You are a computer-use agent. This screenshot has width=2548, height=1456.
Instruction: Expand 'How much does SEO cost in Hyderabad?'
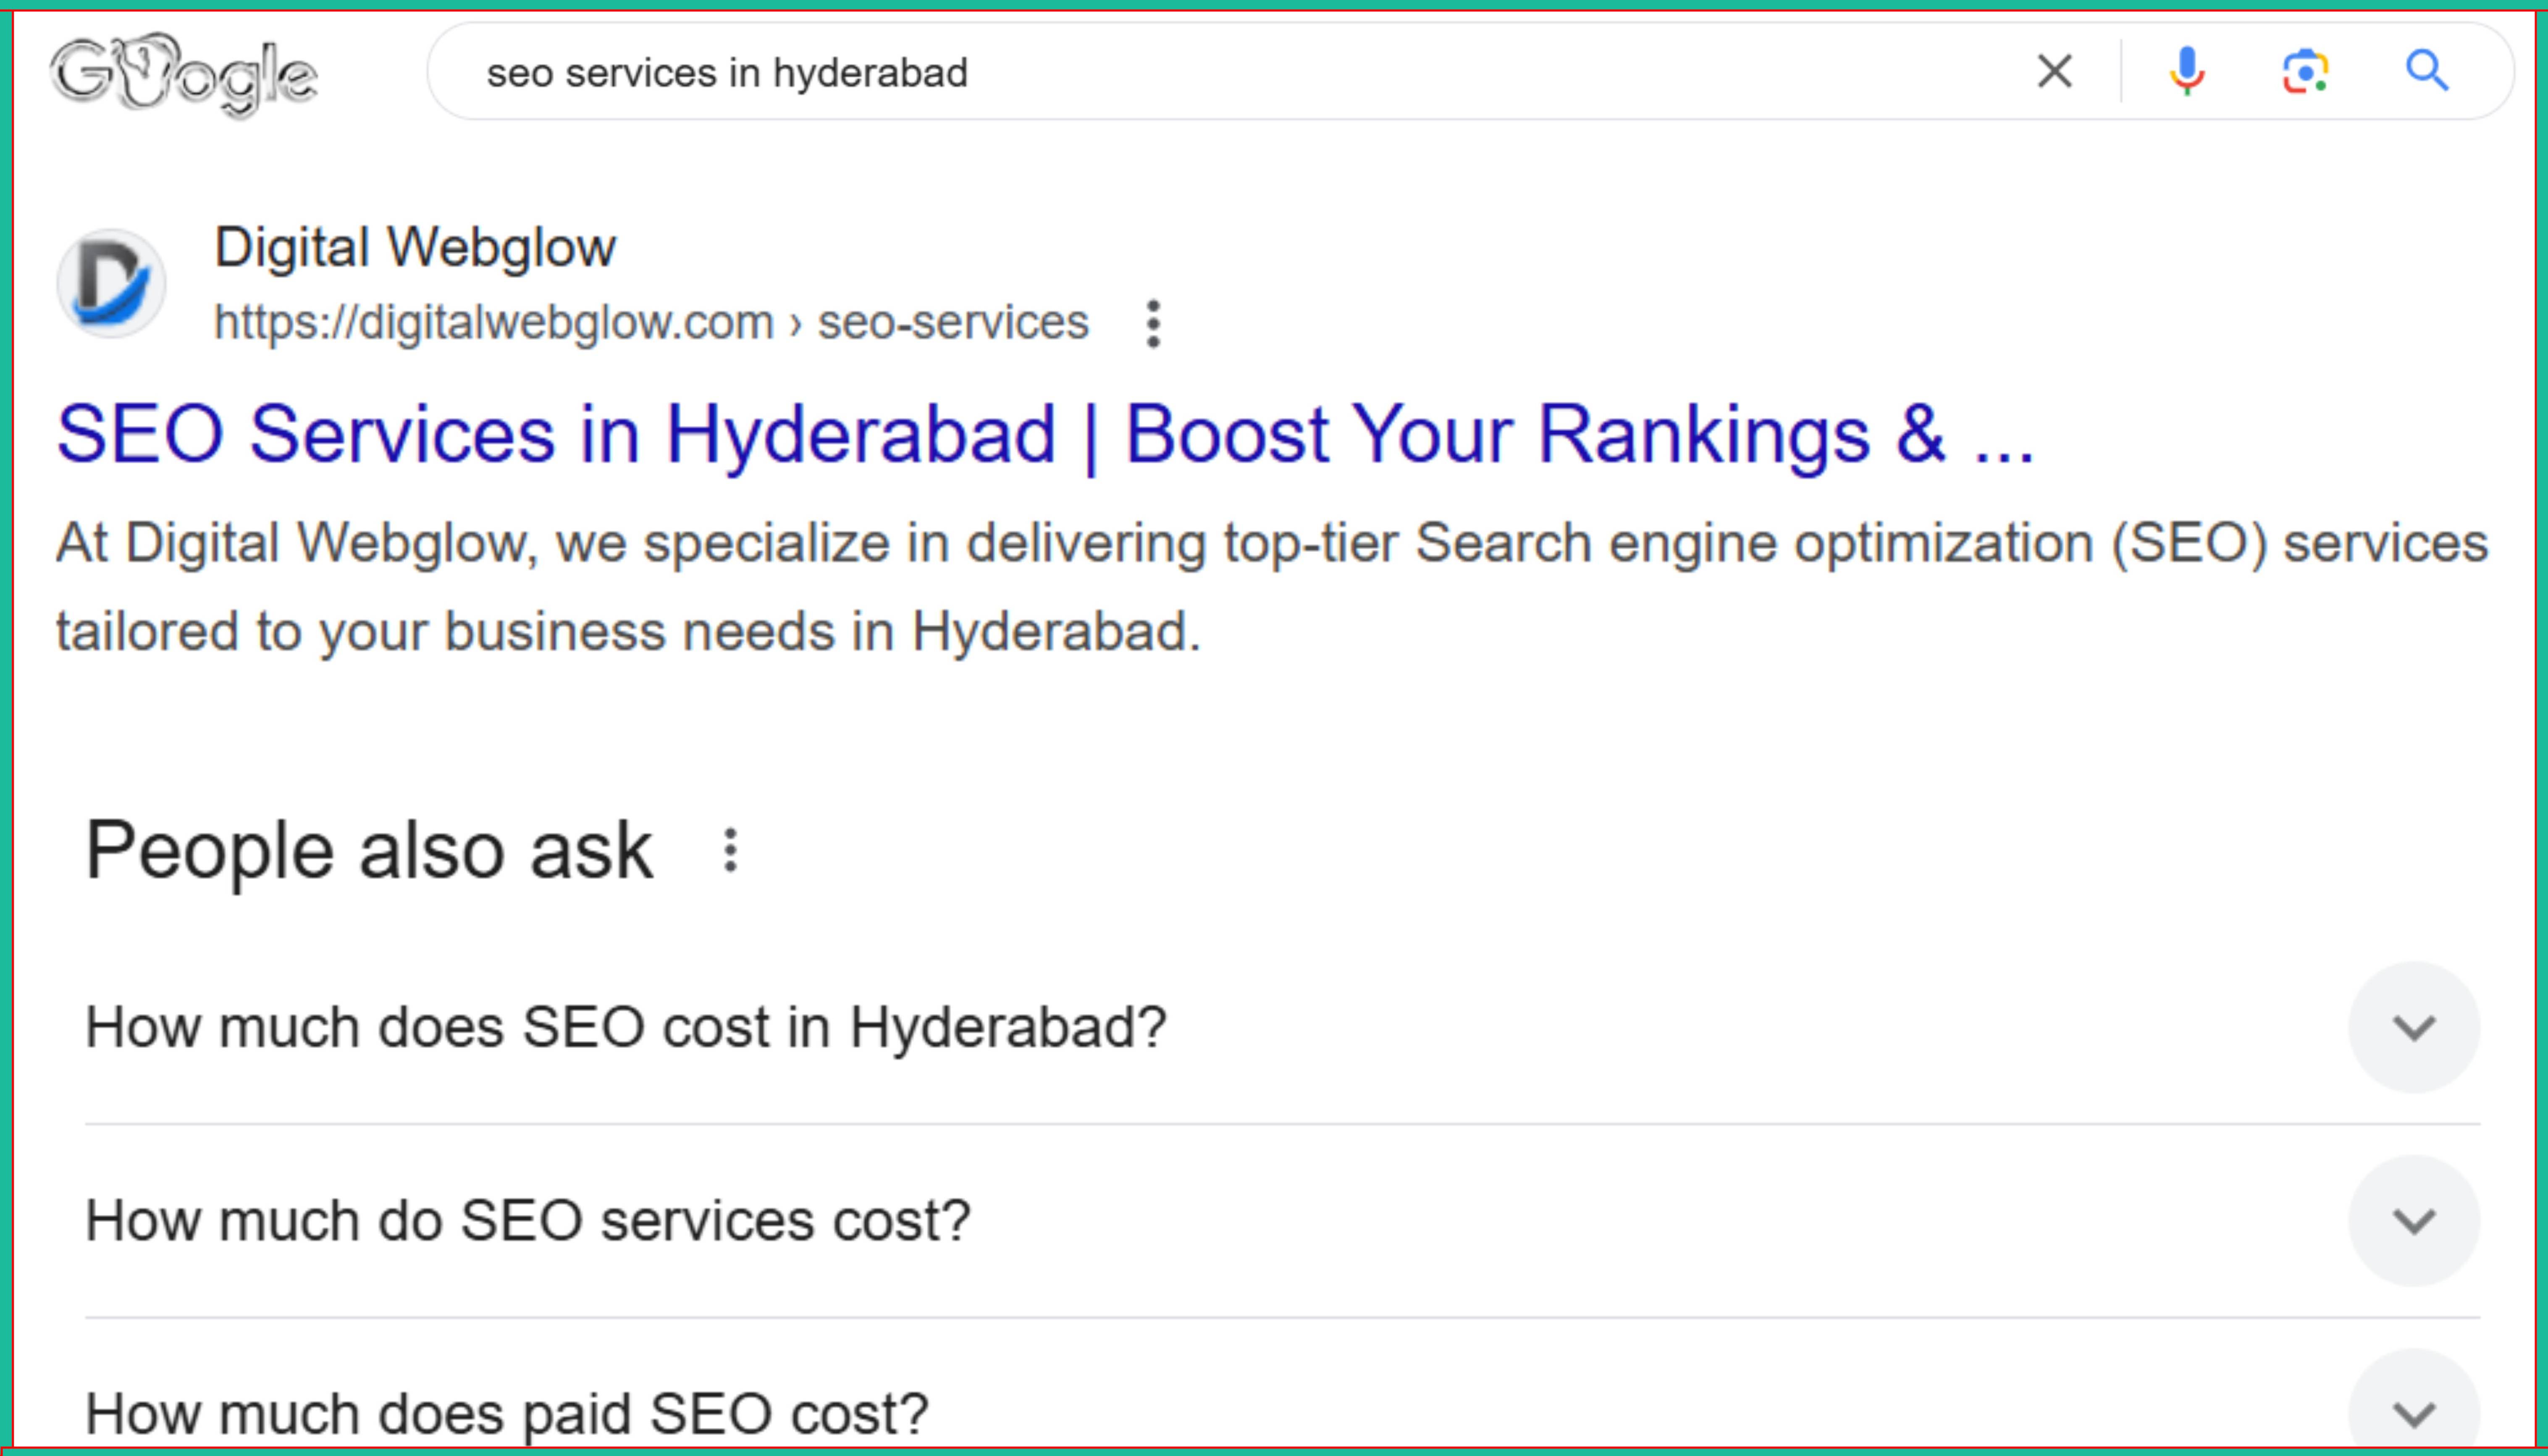click(1282, 1027)
